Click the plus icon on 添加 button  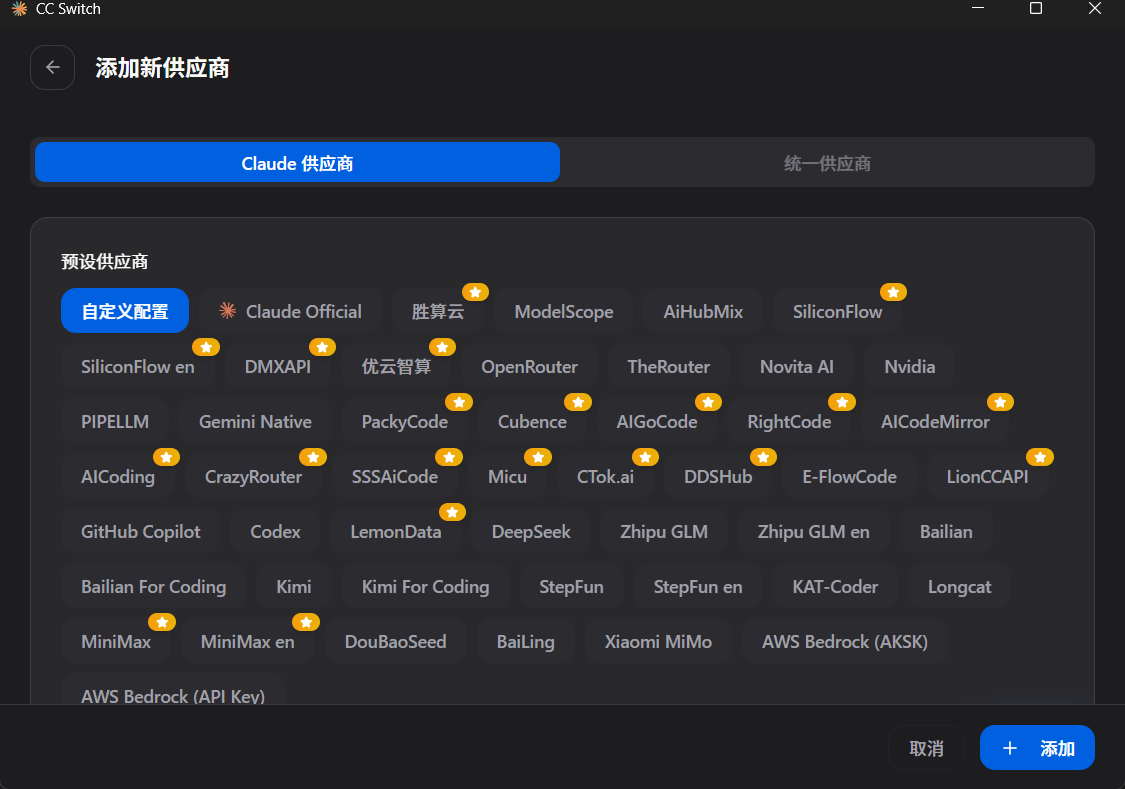(1009, 748)
